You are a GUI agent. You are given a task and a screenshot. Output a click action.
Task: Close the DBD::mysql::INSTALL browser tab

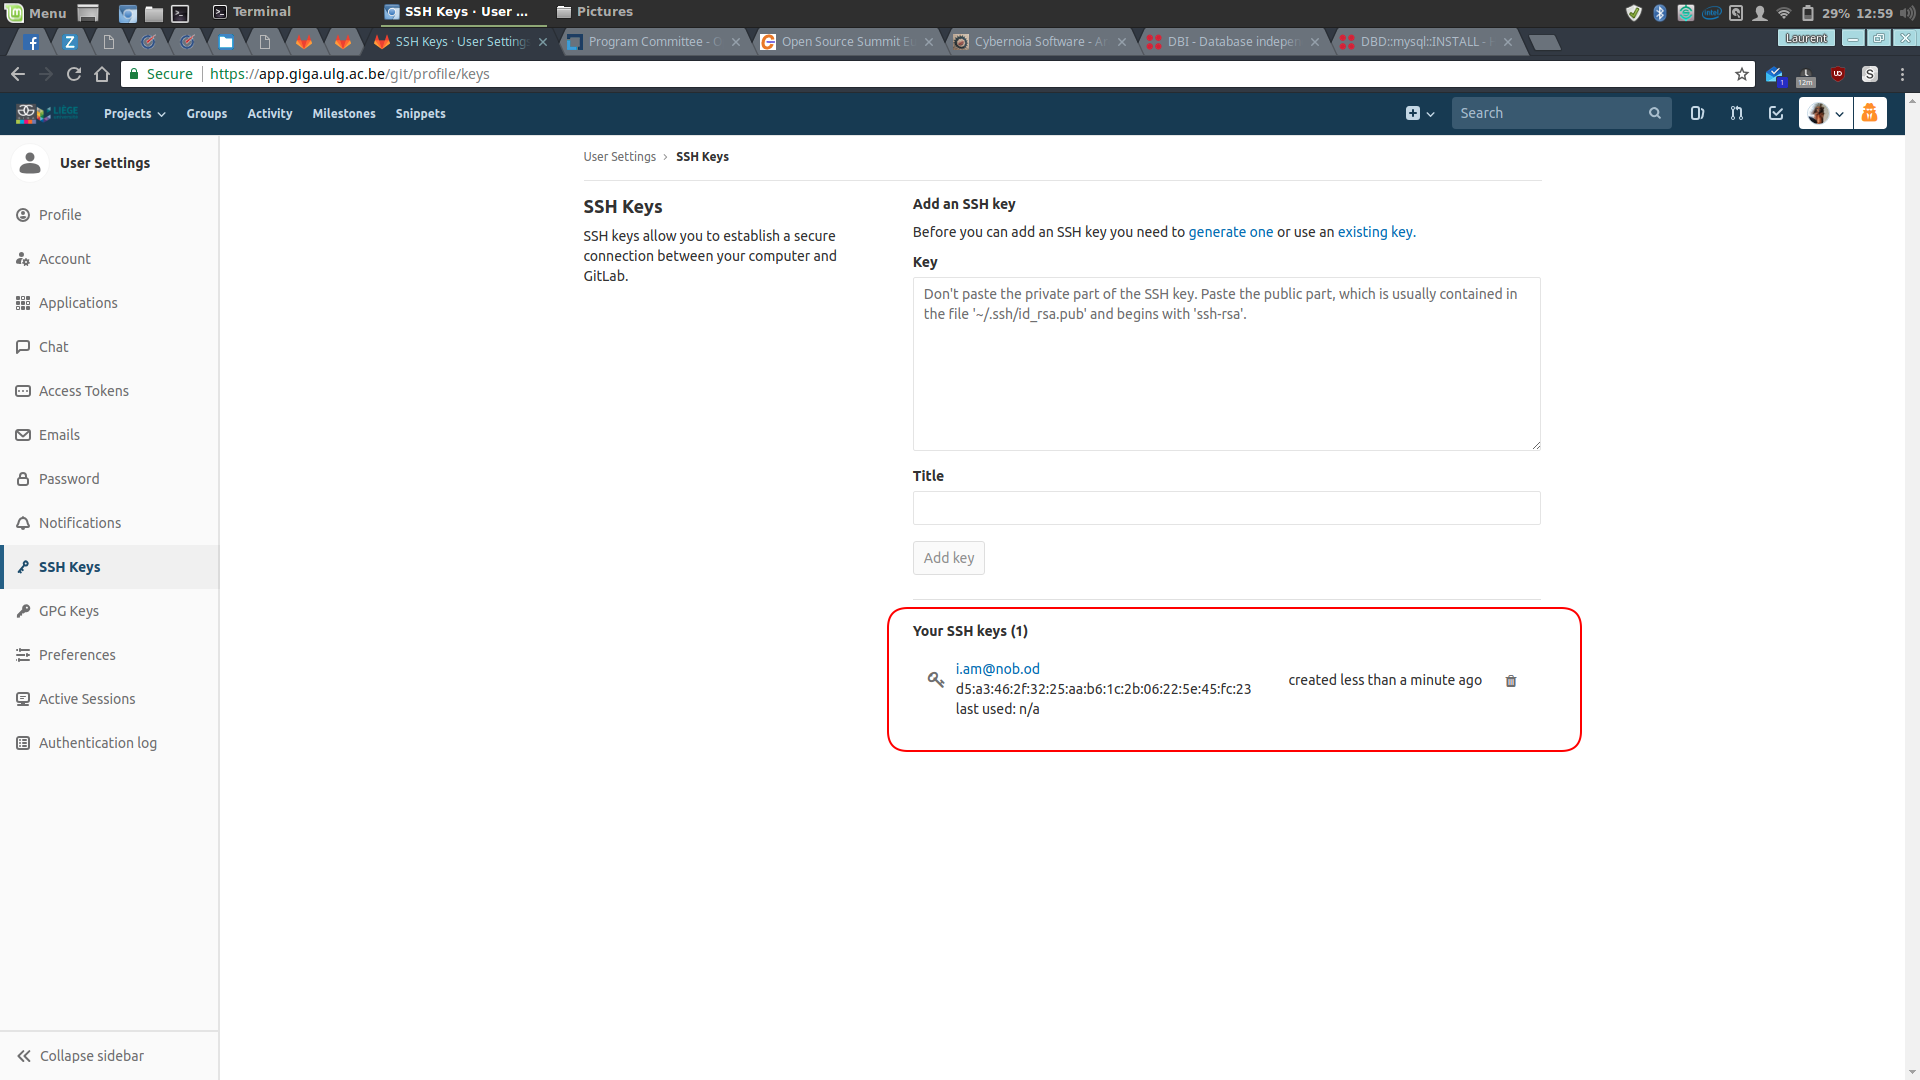coord(1508,42)
